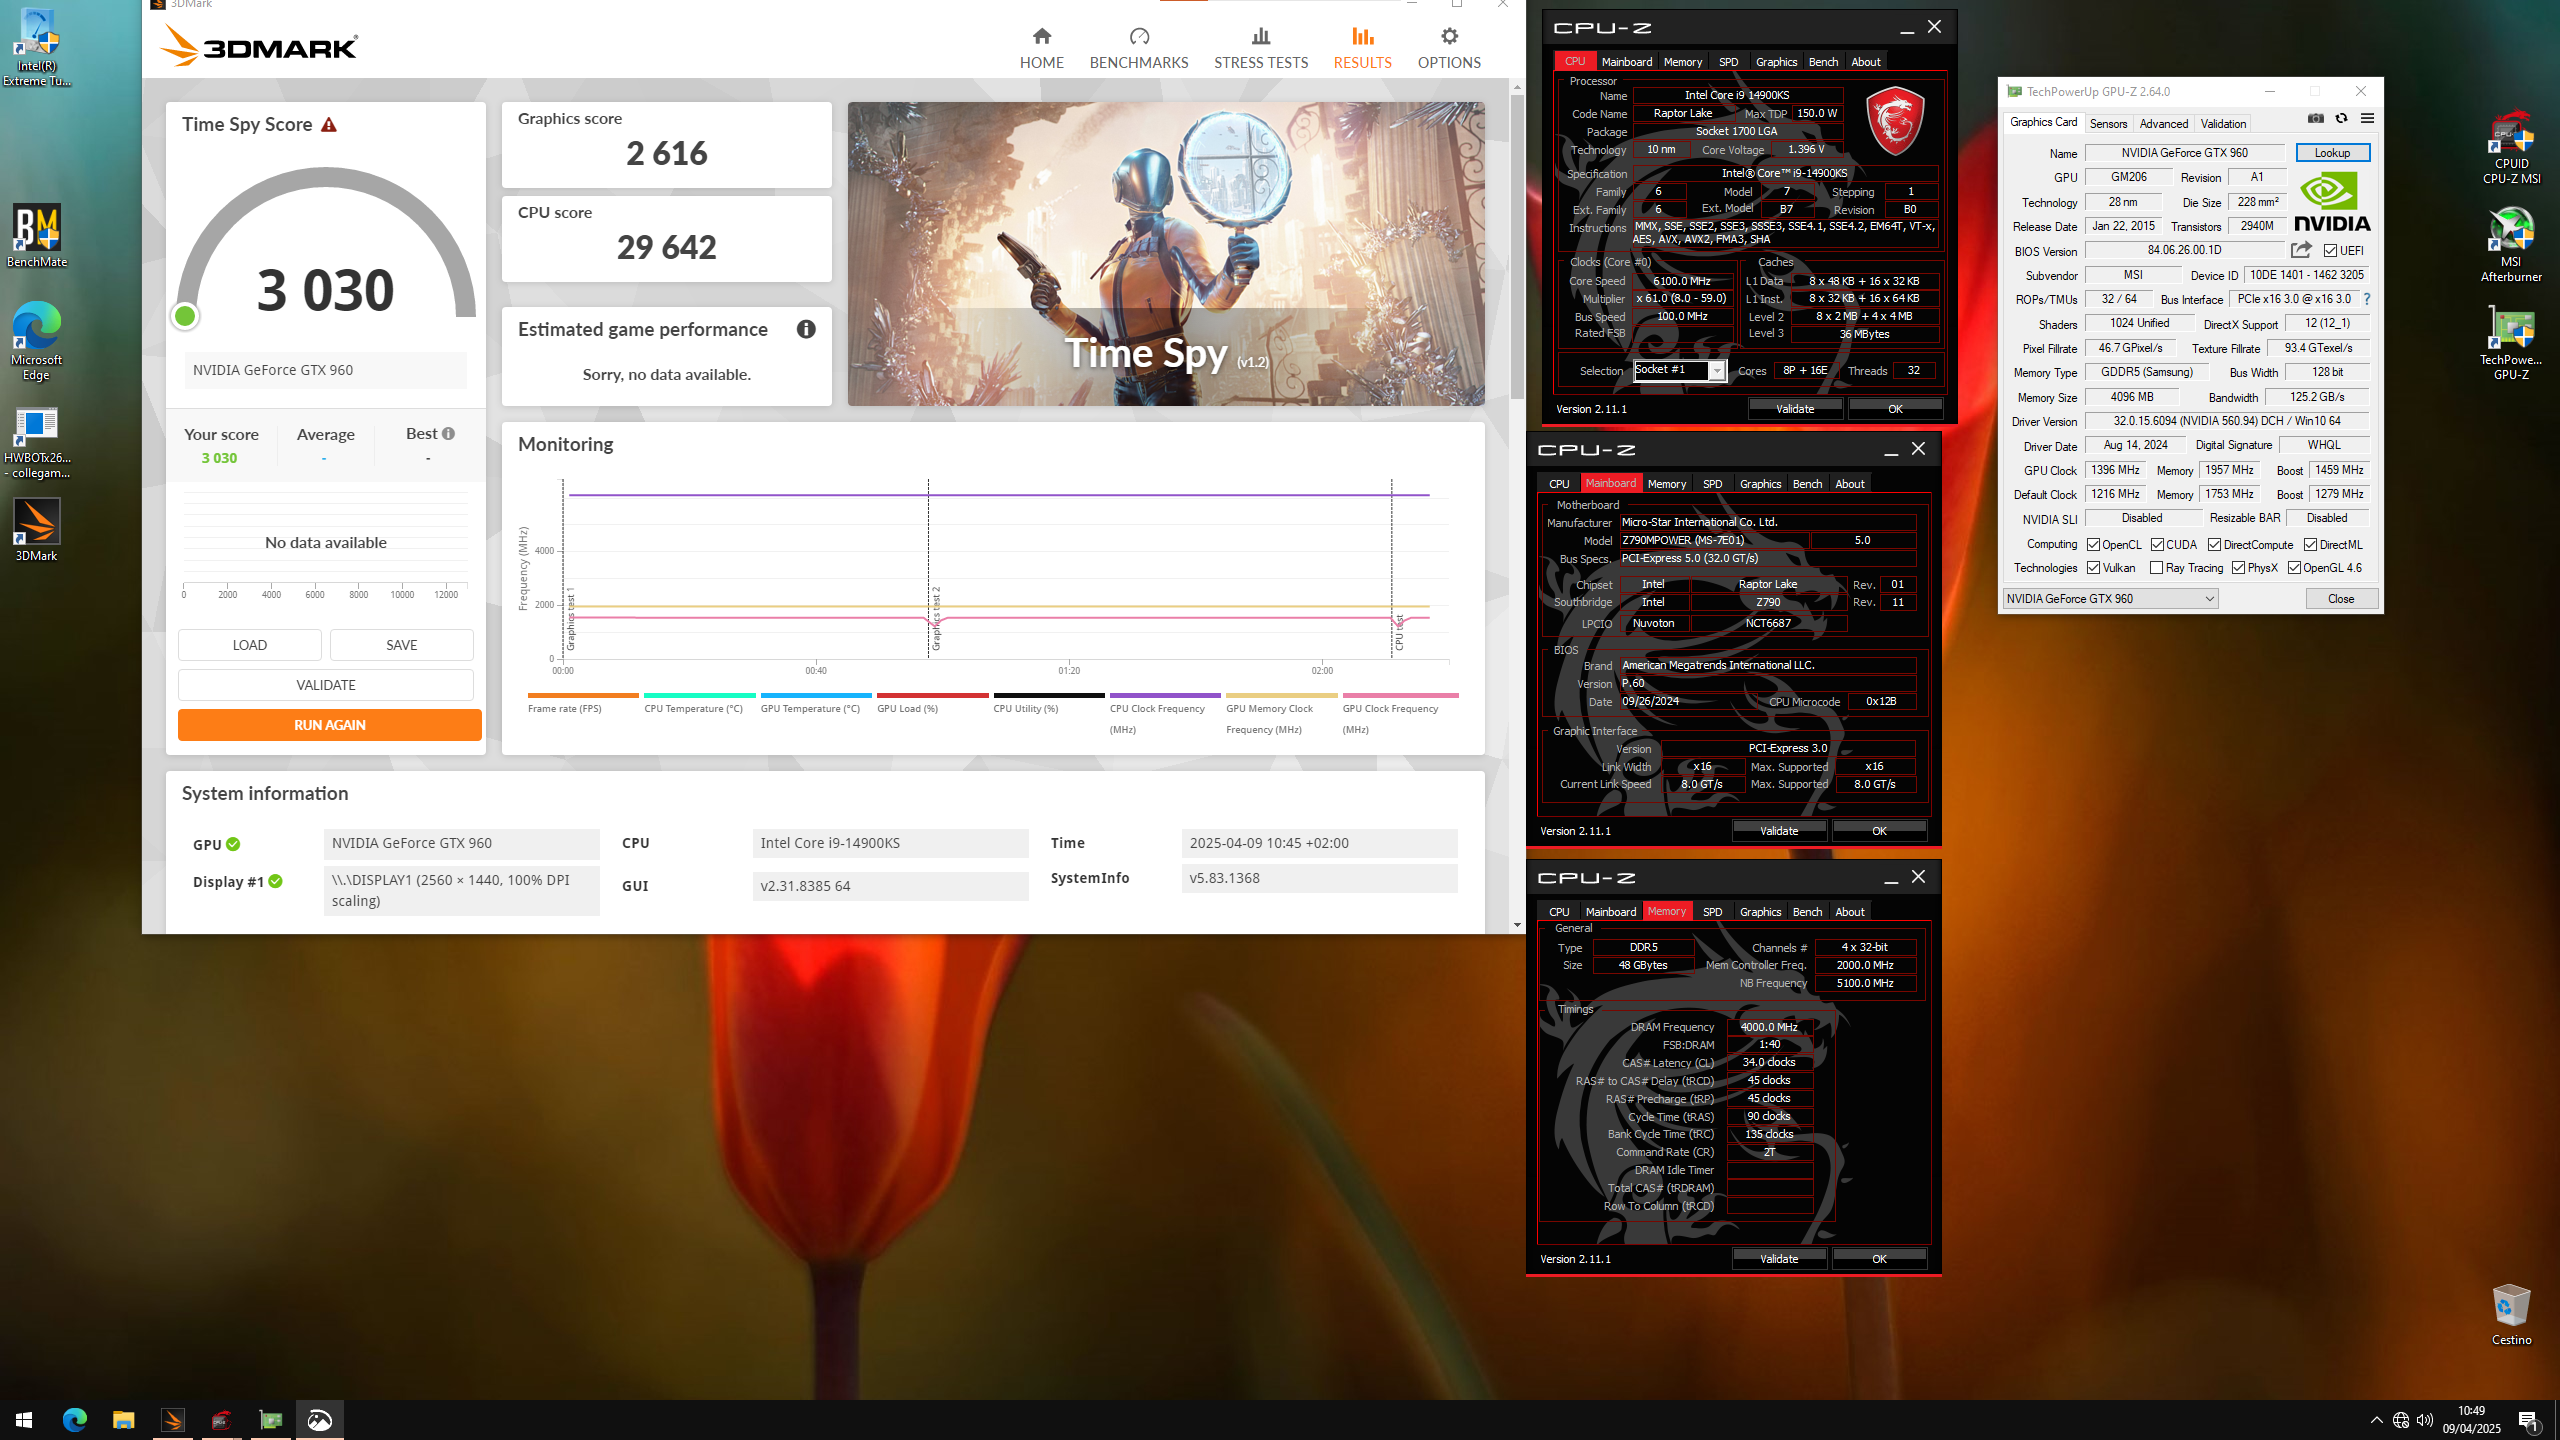Click the Time Spy v1.2 thumbnail image

coord(1166,254)
